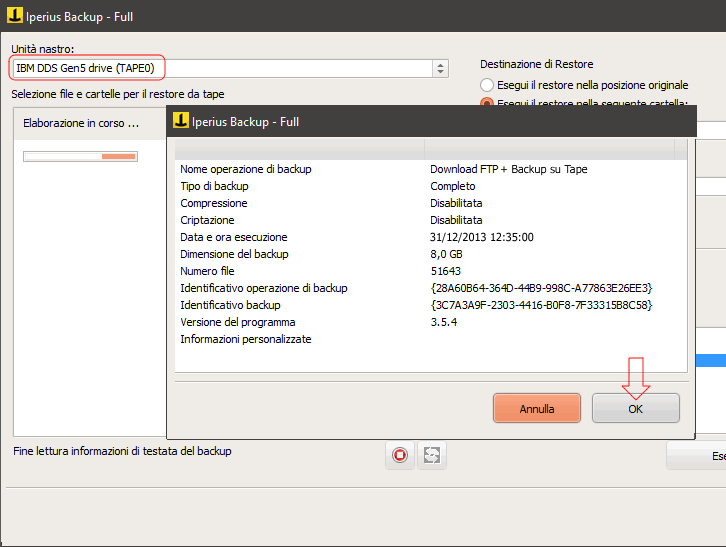Click 'Selezione file e cartelle per il restore' label
726x547 pixels.
(x=118, y=94)
